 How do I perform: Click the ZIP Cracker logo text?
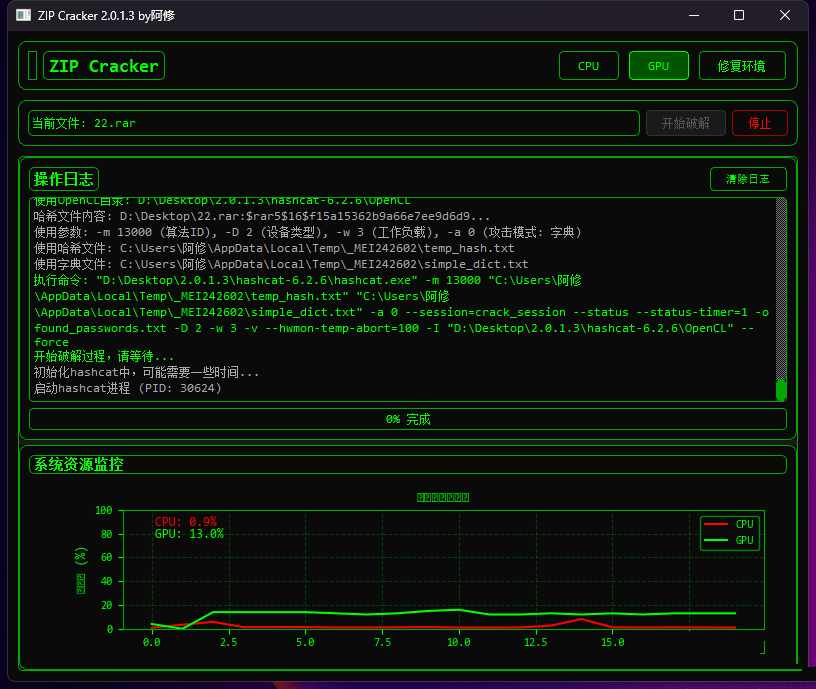coord(103,65)
